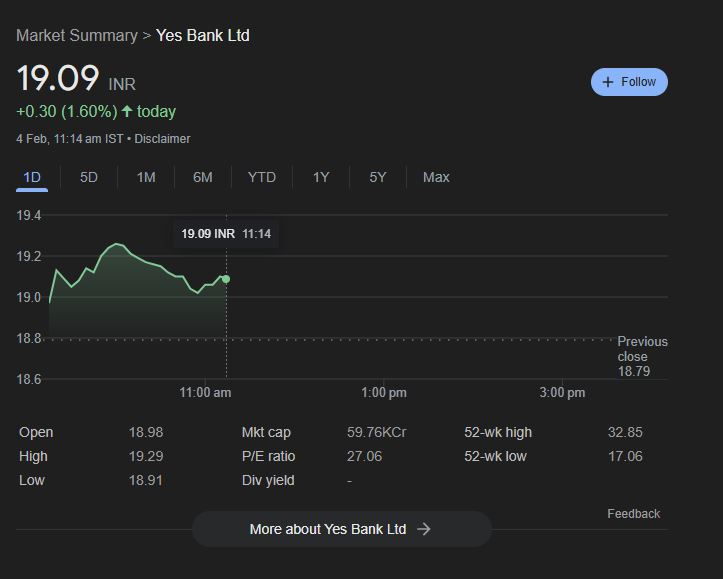Click the Low value 18.91
The image size is (723, 579).
coord(146,480)
